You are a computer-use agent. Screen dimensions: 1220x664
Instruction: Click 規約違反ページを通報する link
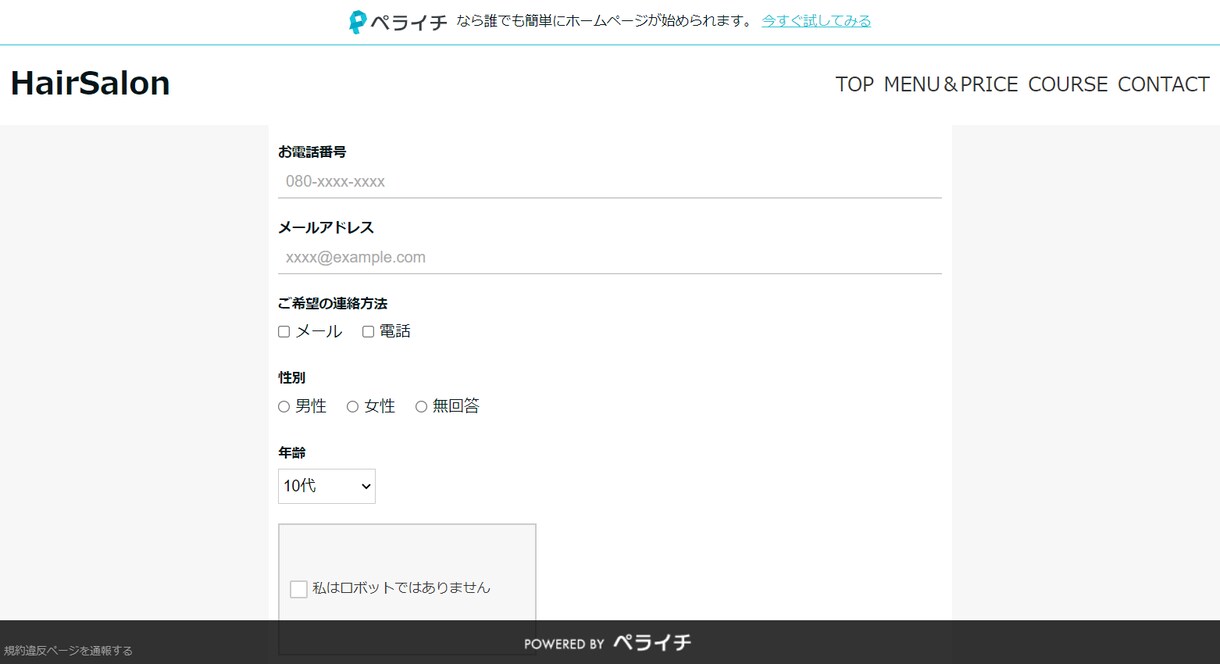pyautogui.click(x=68, y=651)
